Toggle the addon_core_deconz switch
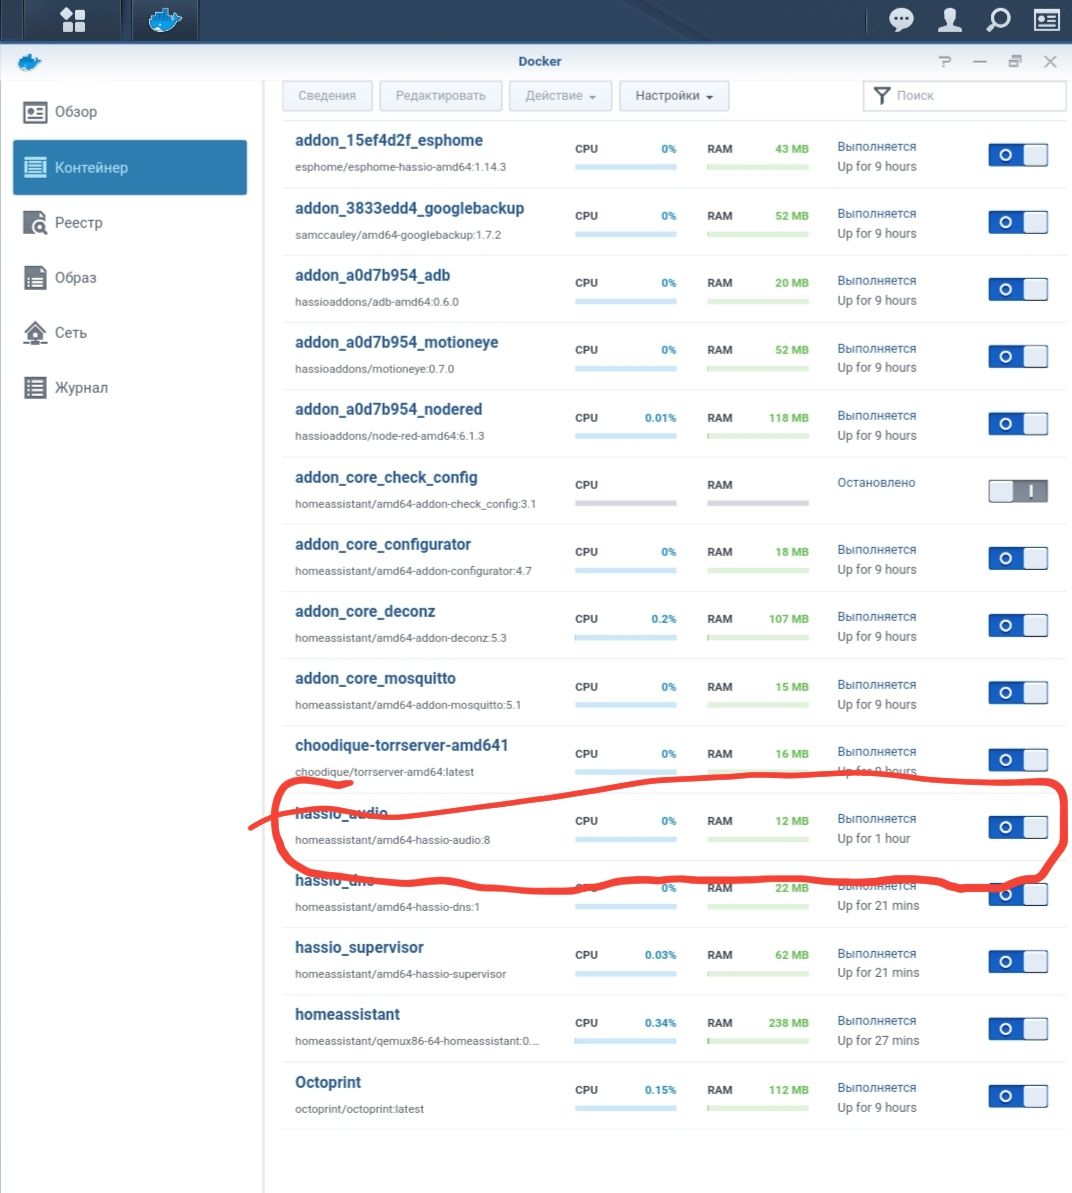The height and width of the screenshot is (1193, 1072). 1018,625
